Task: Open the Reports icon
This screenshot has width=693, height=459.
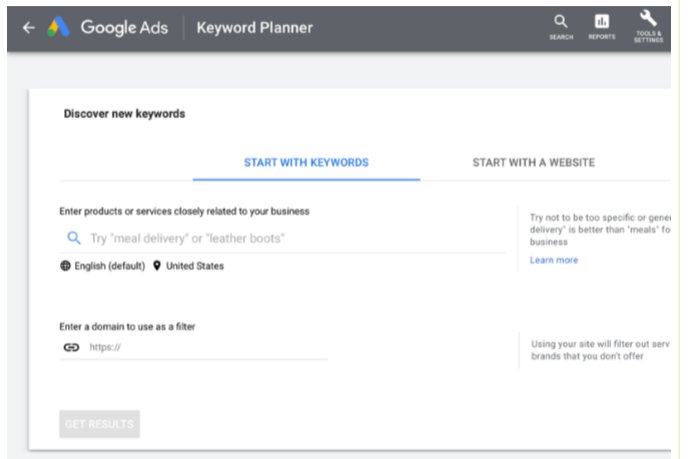Action: (x=602, y=27)
